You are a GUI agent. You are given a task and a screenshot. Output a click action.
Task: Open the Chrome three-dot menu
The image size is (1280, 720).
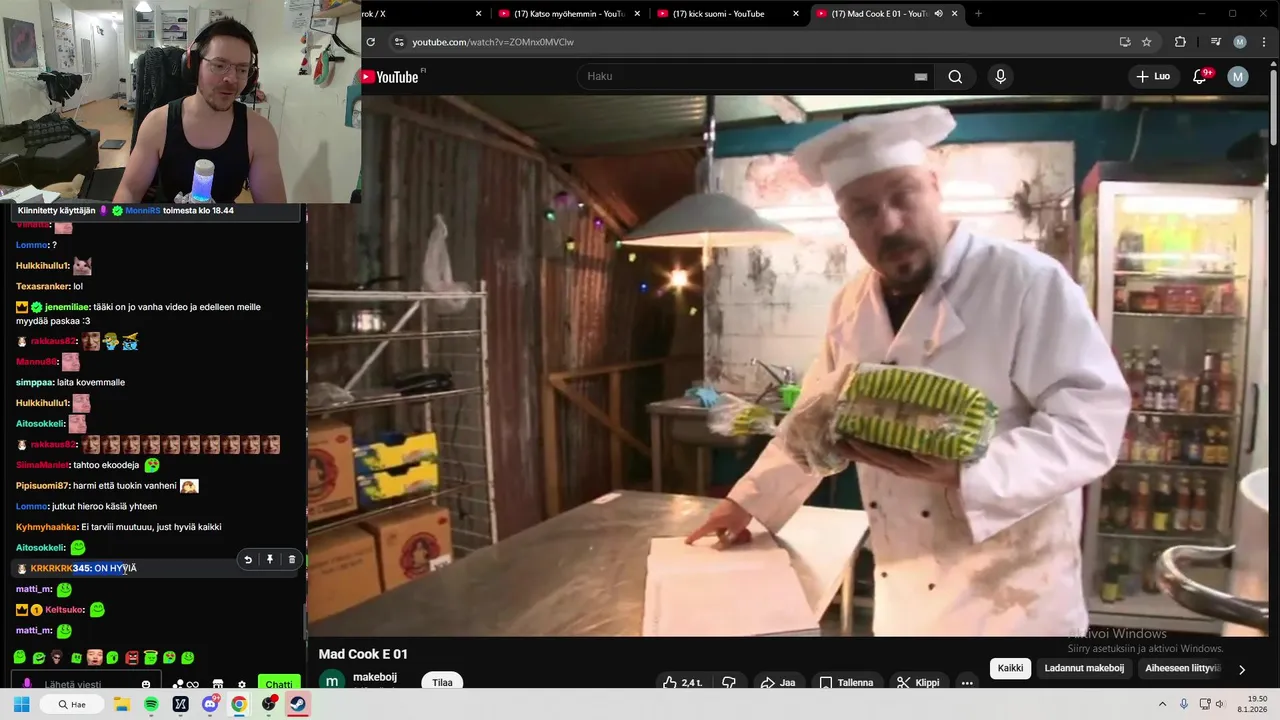pyautogui.click(x=1262, y=42)
